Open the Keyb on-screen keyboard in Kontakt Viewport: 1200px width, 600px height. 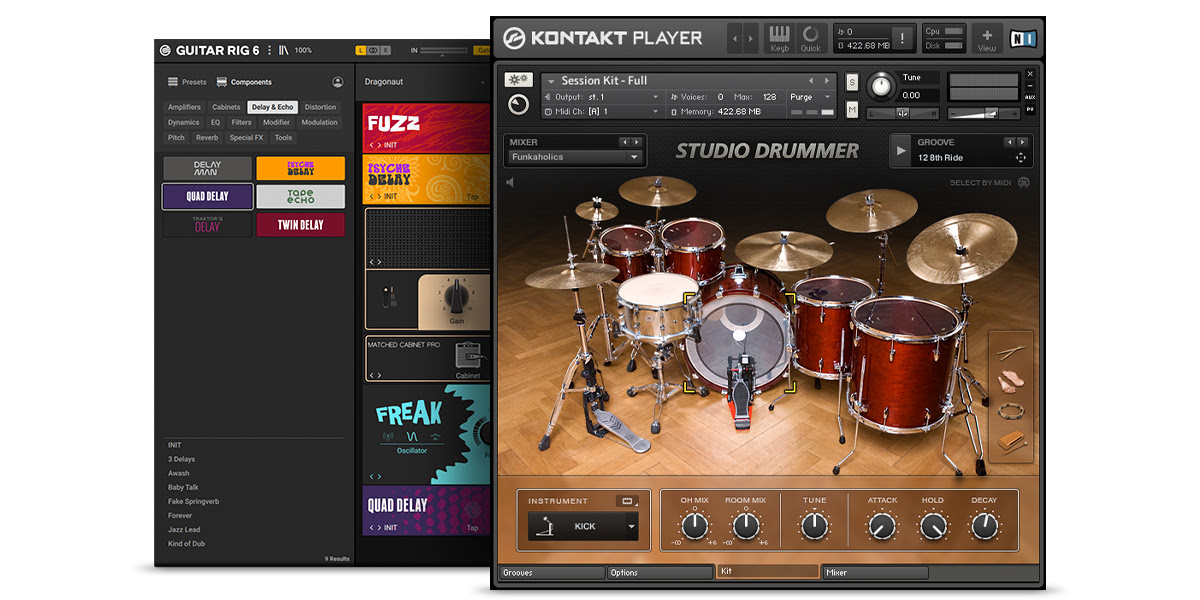coord(779,38)
